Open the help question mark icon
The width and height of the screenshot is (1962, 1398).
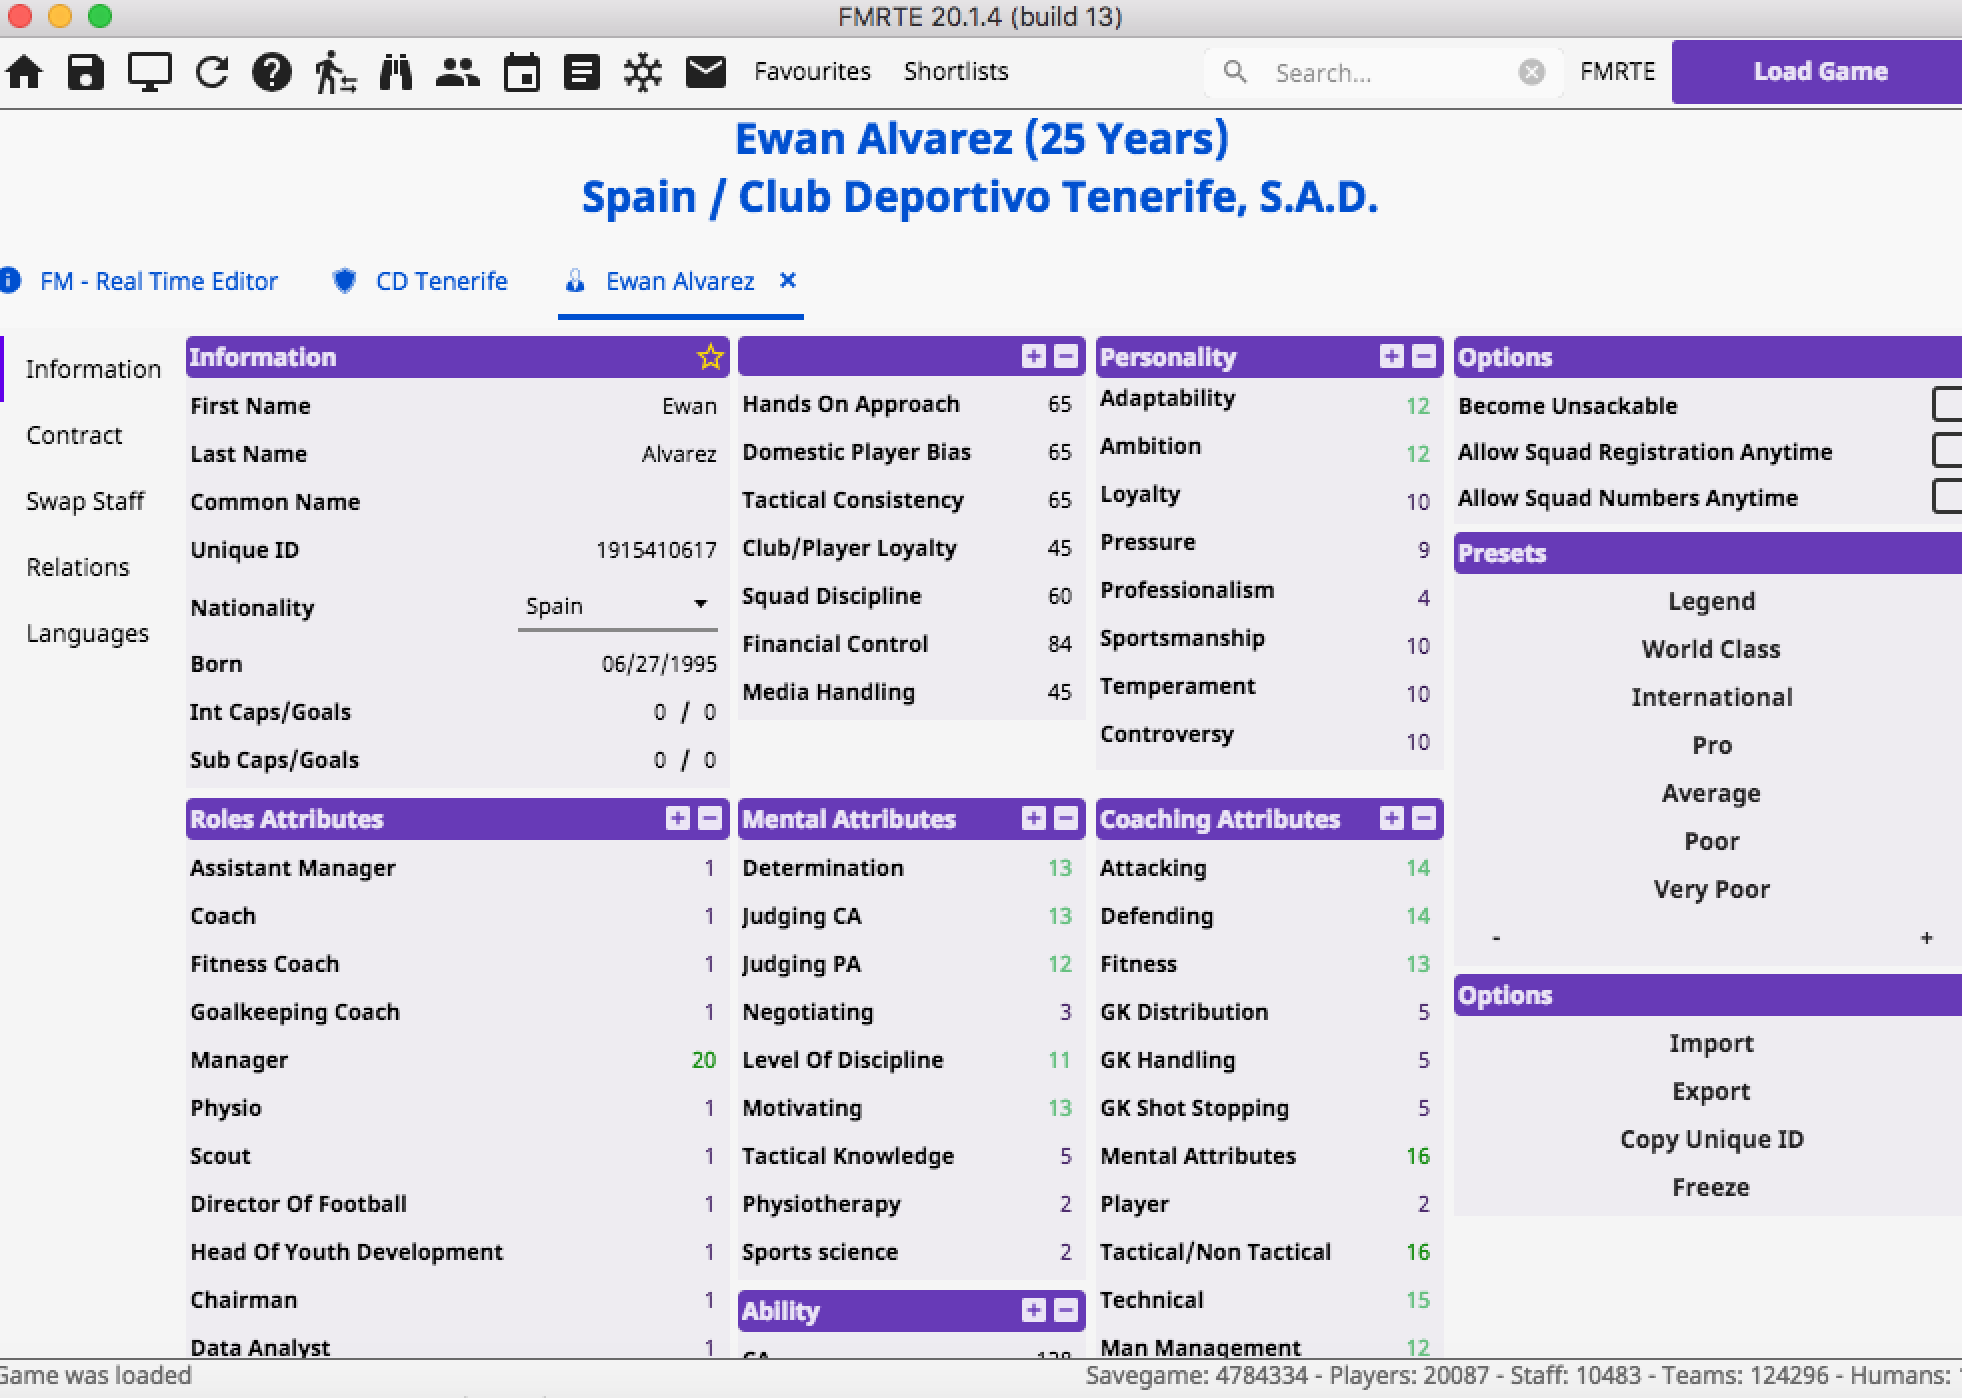(272, 72)
